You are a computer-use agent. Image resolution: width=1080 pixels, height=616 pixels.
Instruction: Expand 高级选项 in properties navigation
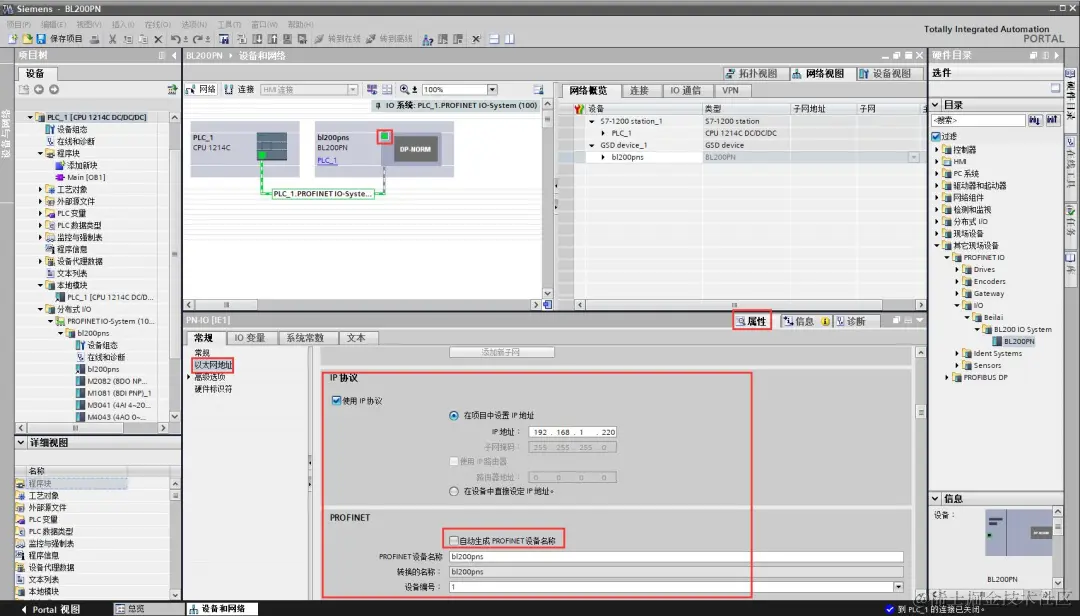[189, 378]
